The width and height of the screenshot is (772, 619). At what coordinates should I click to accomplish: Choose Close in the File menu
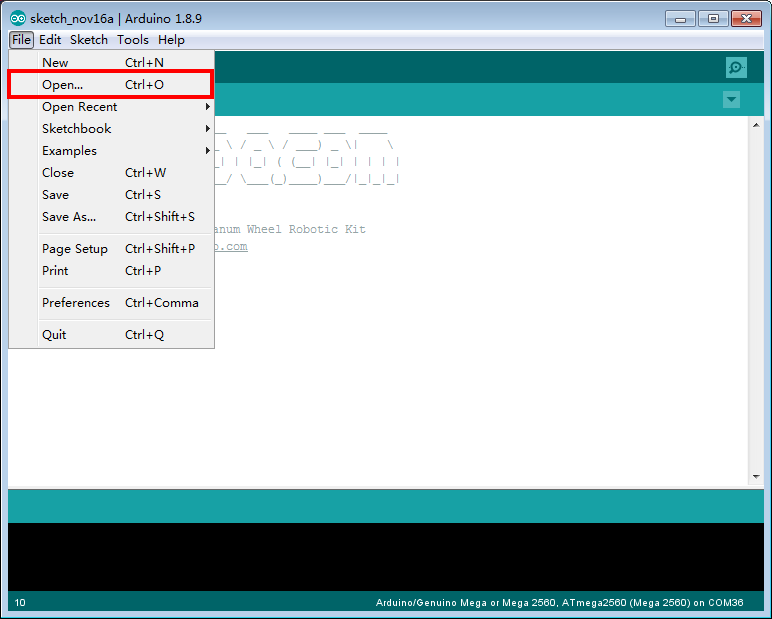(112, 173)
